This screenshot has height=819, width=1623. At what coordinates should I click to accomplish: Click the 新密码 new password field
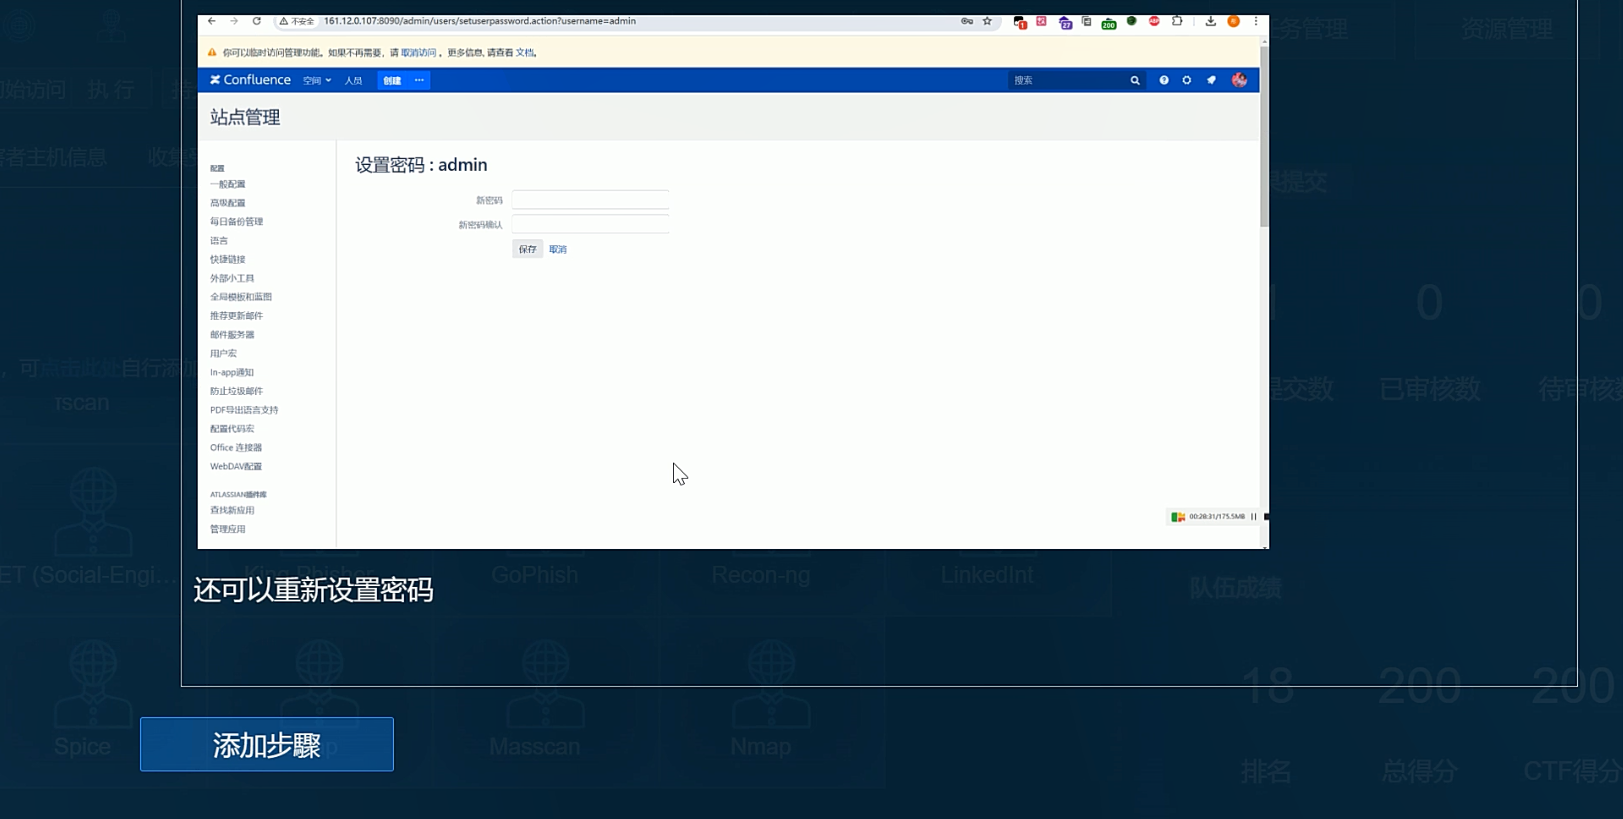(590, 200)
